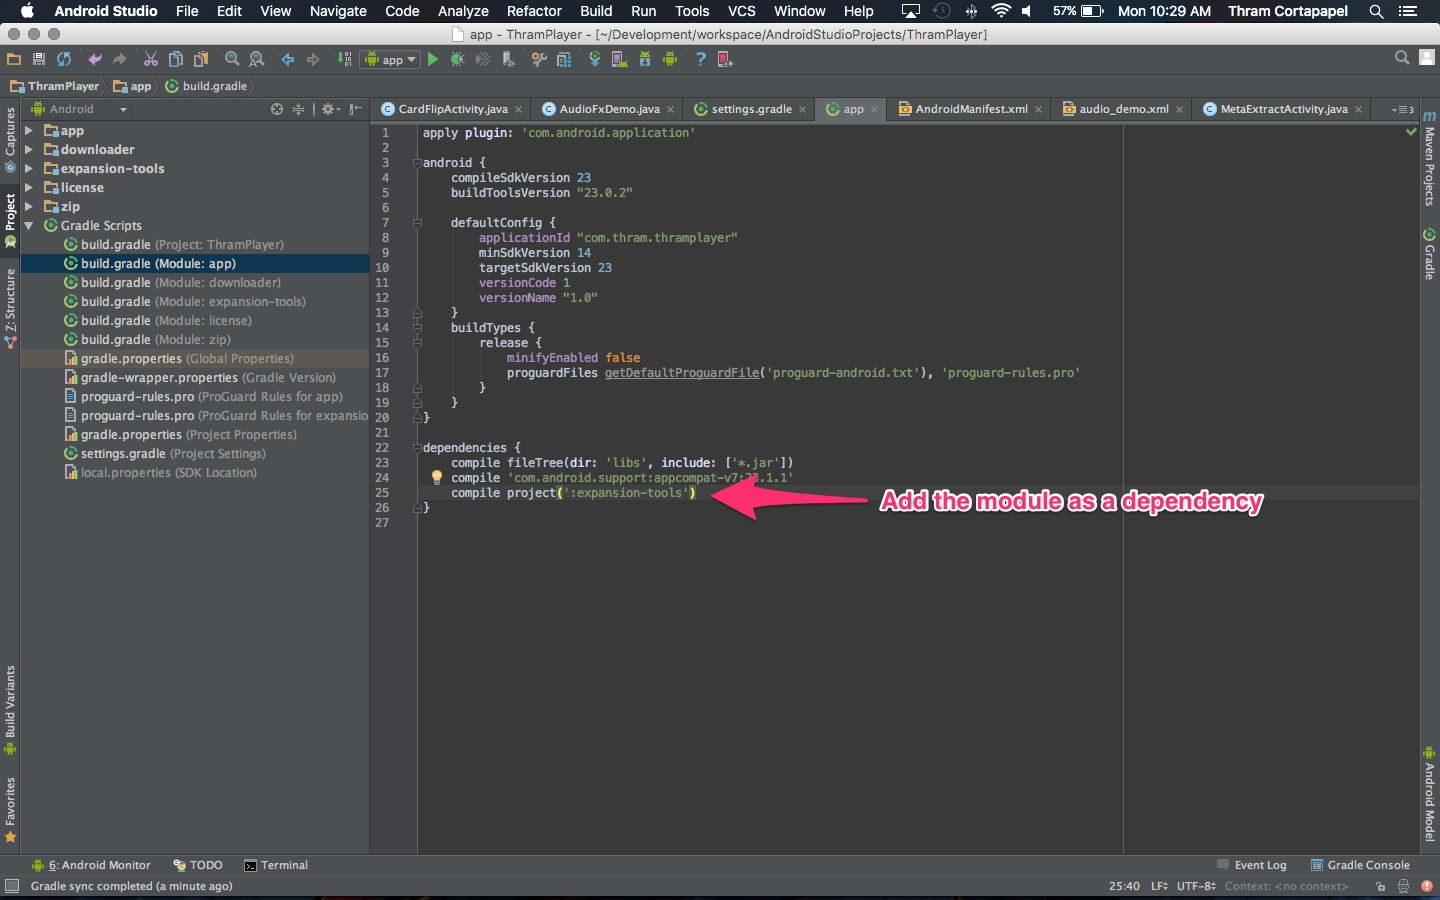Expand the license module folder

(29, 188)
